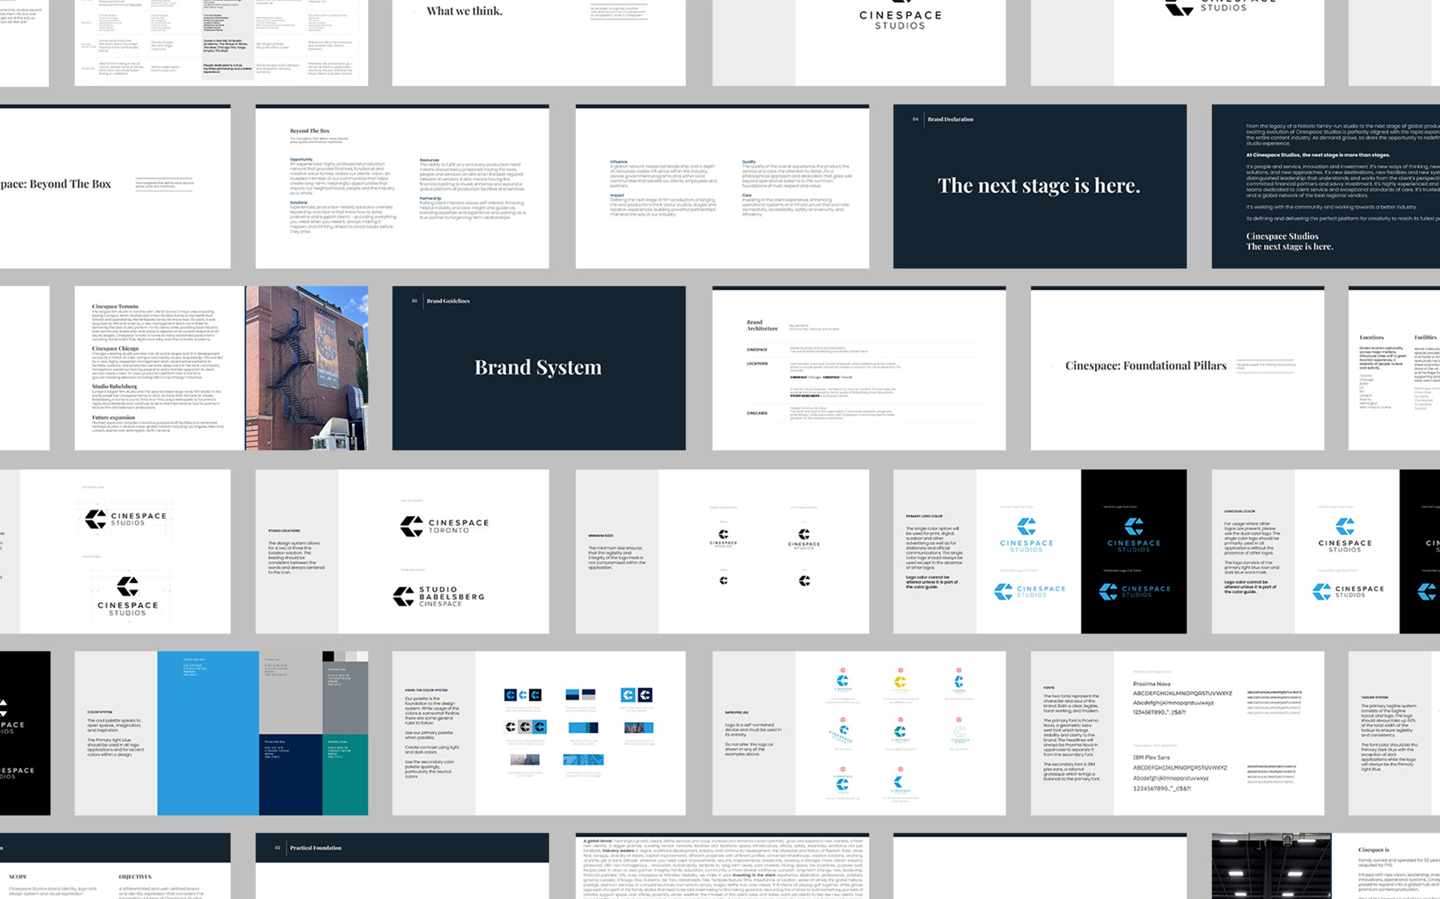Viewport: 1440px width, 899px height.
Task: Open the 'Brand System' title slide
Action: coord(538,367)
